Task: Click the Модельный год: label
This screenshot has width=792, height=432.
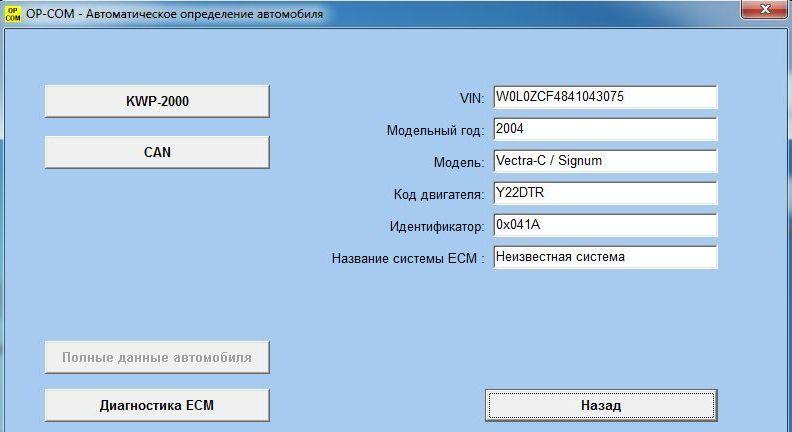Action: point(435,130)
